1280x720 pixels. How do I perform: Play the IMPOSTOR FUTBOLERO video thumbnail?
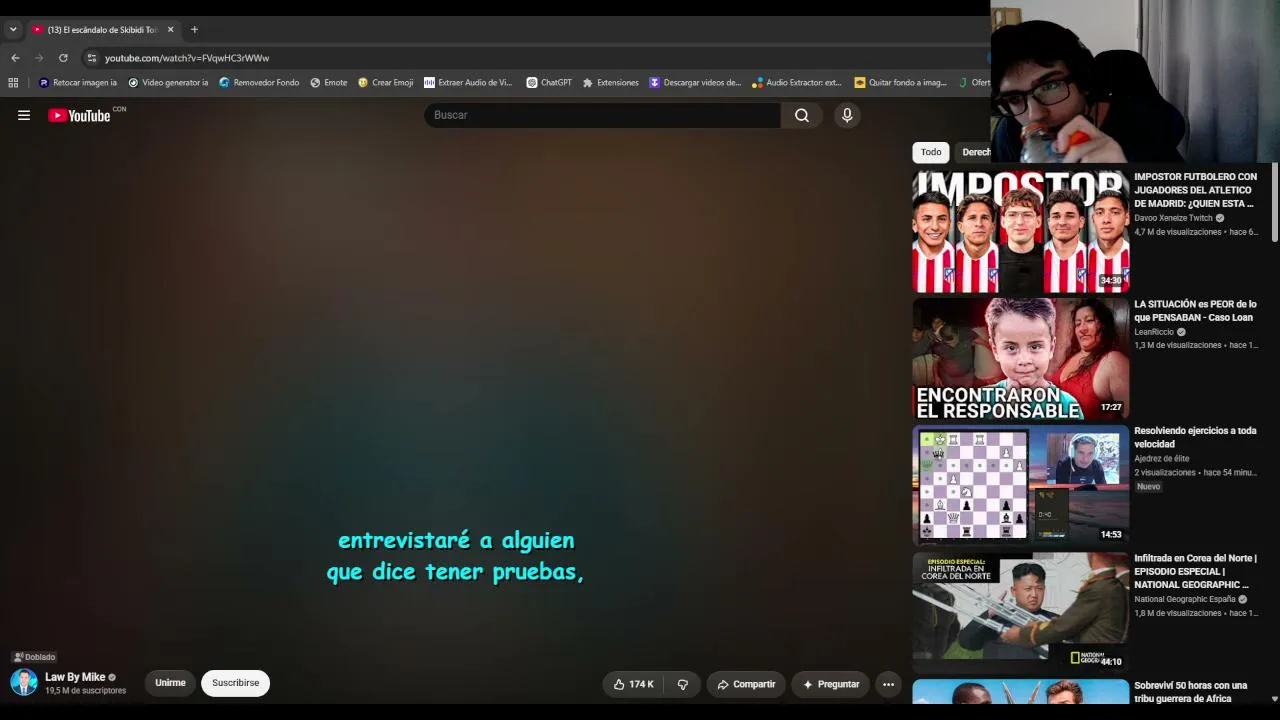click(1020, 232)
